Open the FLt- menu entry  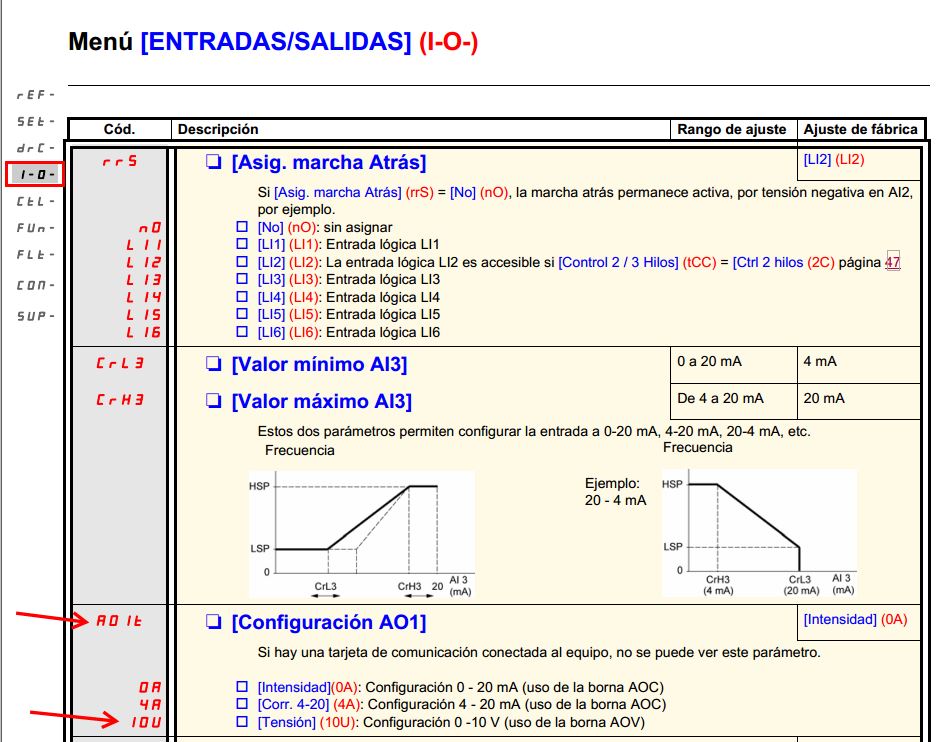[35, 255]
